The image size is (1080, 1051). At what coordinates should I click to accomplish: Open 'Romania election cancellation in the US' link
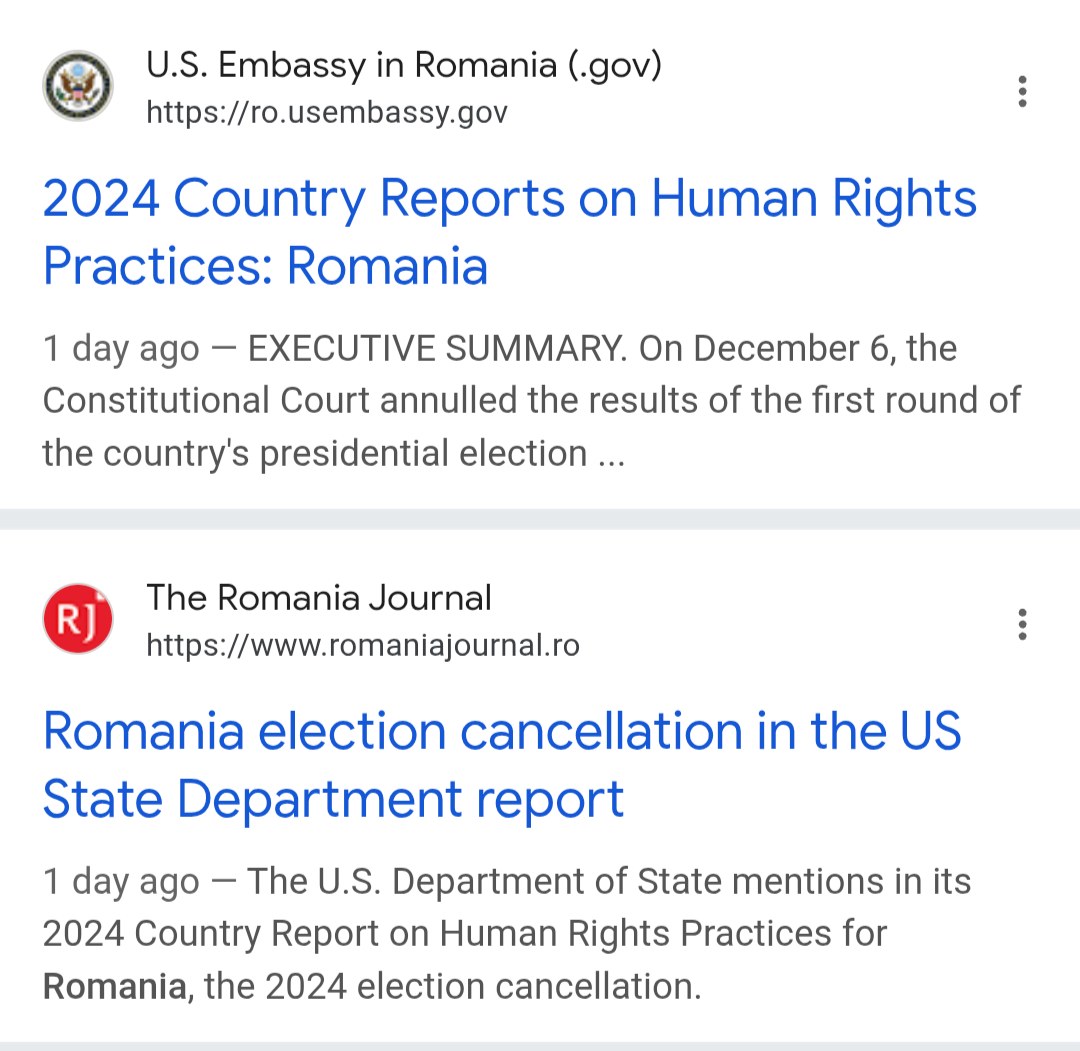tap(501, 731)
